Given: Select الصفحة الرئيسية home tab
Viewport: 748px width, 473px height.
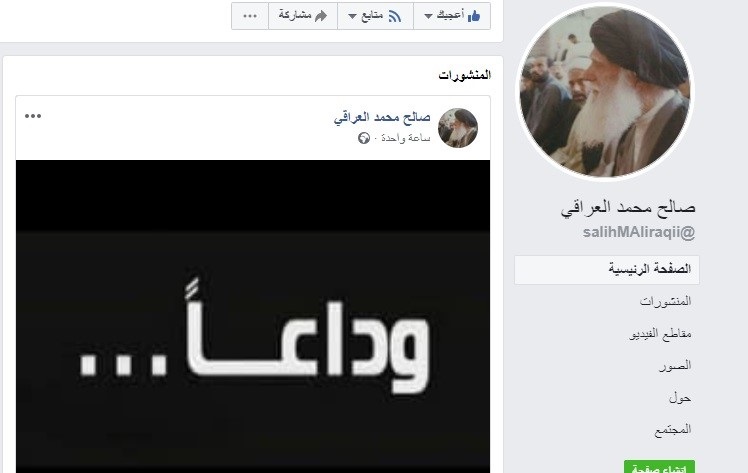Looking at the screenshot, I should (607, 269).
